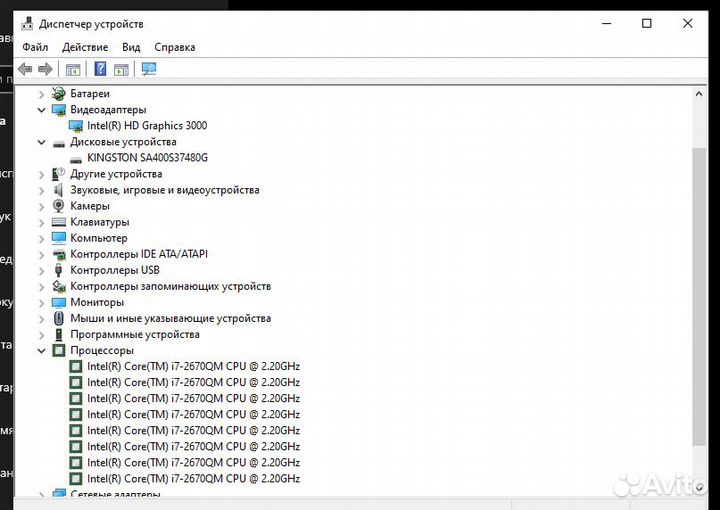720x510 pixels.
Task: Select Мыши и иные указывающие устройства label
Action: [170, 318]
